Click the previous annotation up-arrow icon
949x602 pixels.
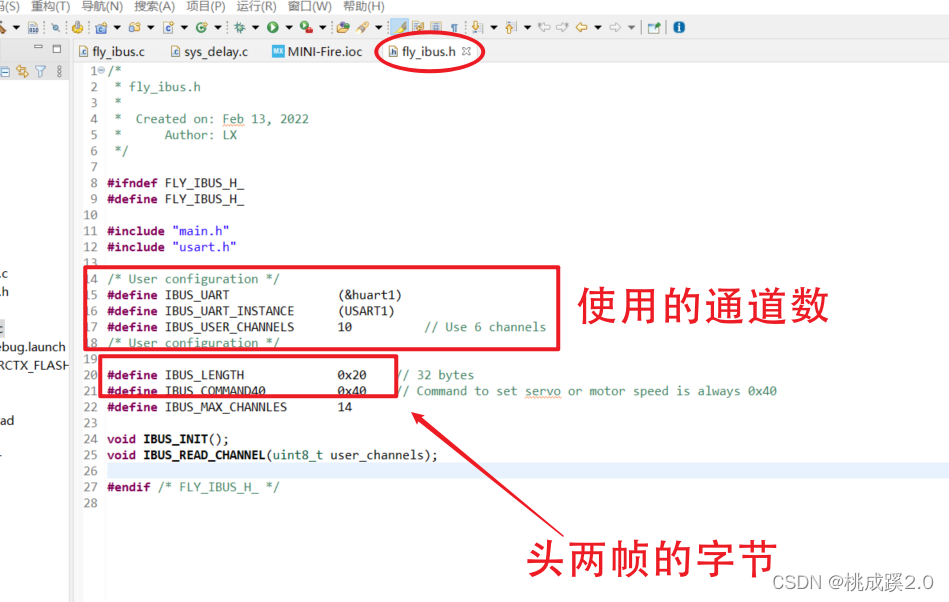click(511, 27)
